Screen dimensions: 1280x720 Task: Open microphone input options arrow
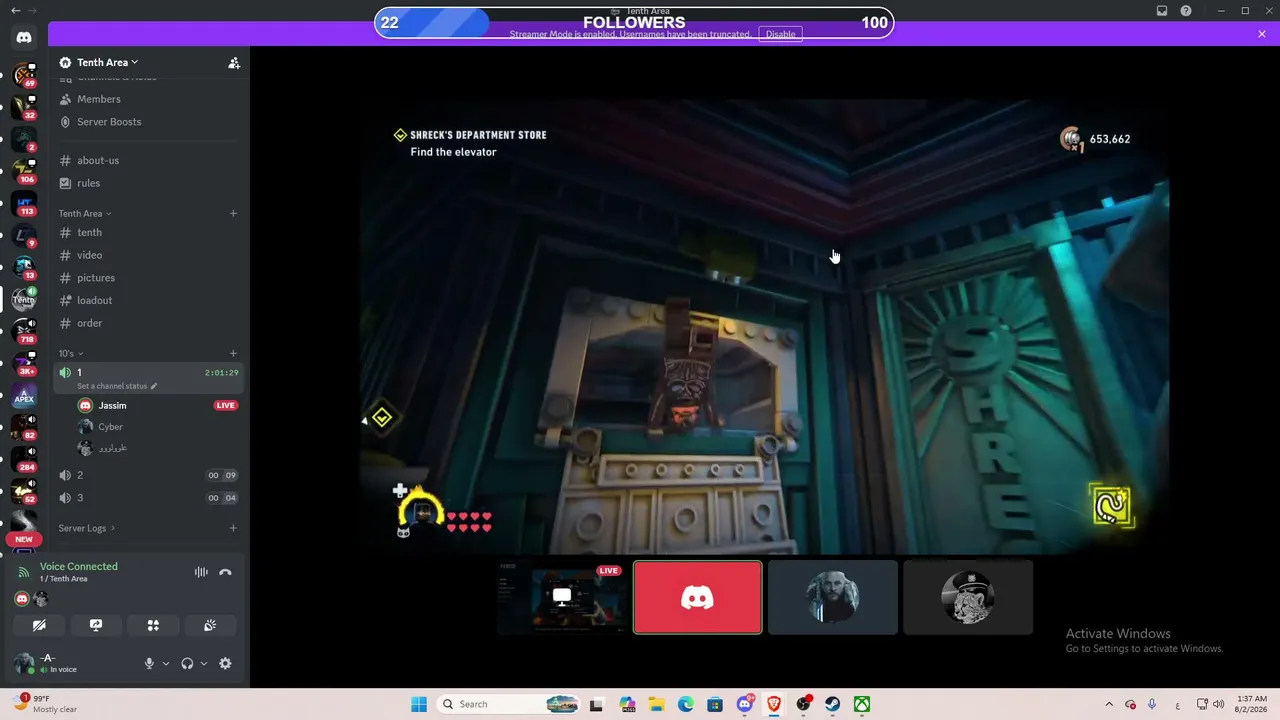pyautogui.click(x=166, y=663)
